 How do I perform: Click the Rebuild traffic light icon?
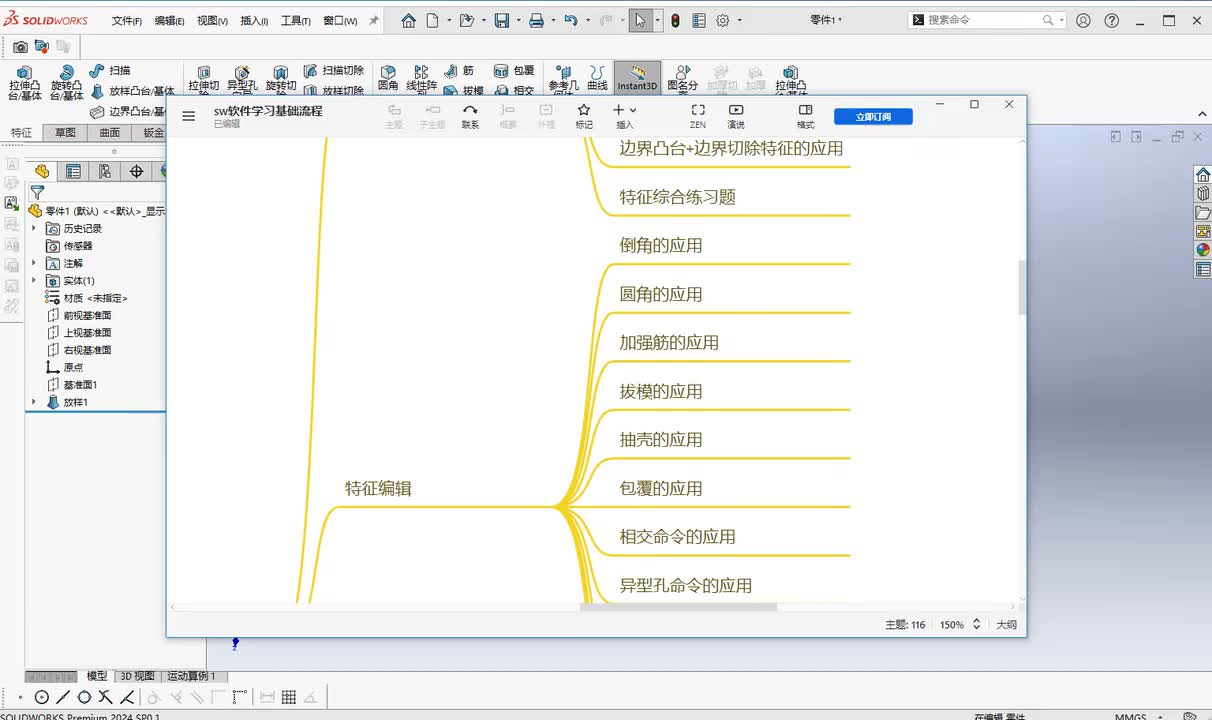[x=675, y=20]
